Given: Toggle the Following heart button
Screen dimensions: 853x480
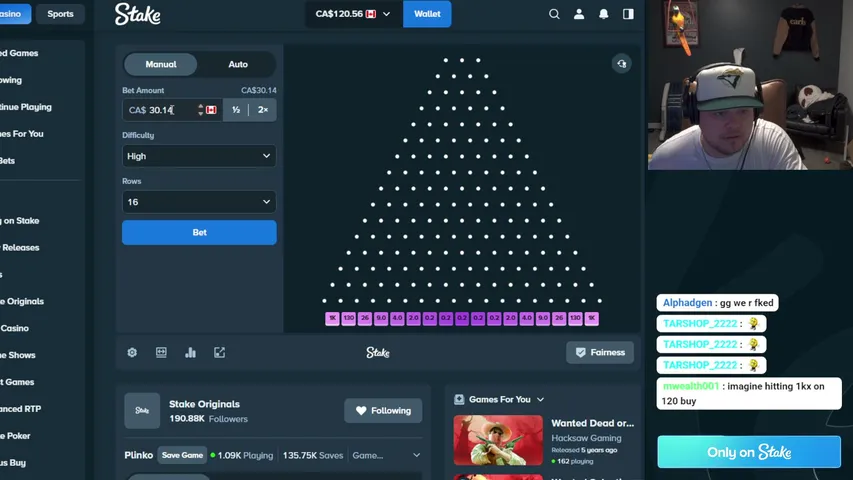Looking at the screenshot, I should 383,410.
